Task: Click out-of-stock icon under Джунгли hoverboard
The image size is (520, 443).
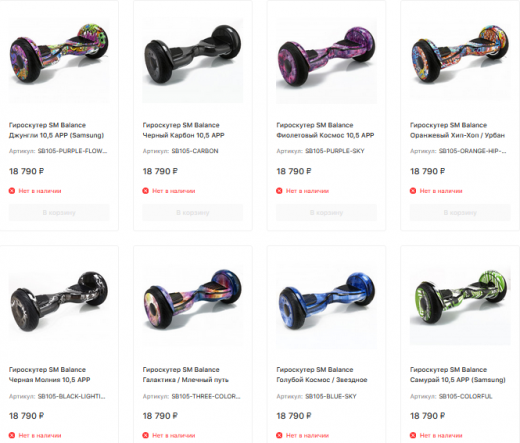Action: coord(12,191)
